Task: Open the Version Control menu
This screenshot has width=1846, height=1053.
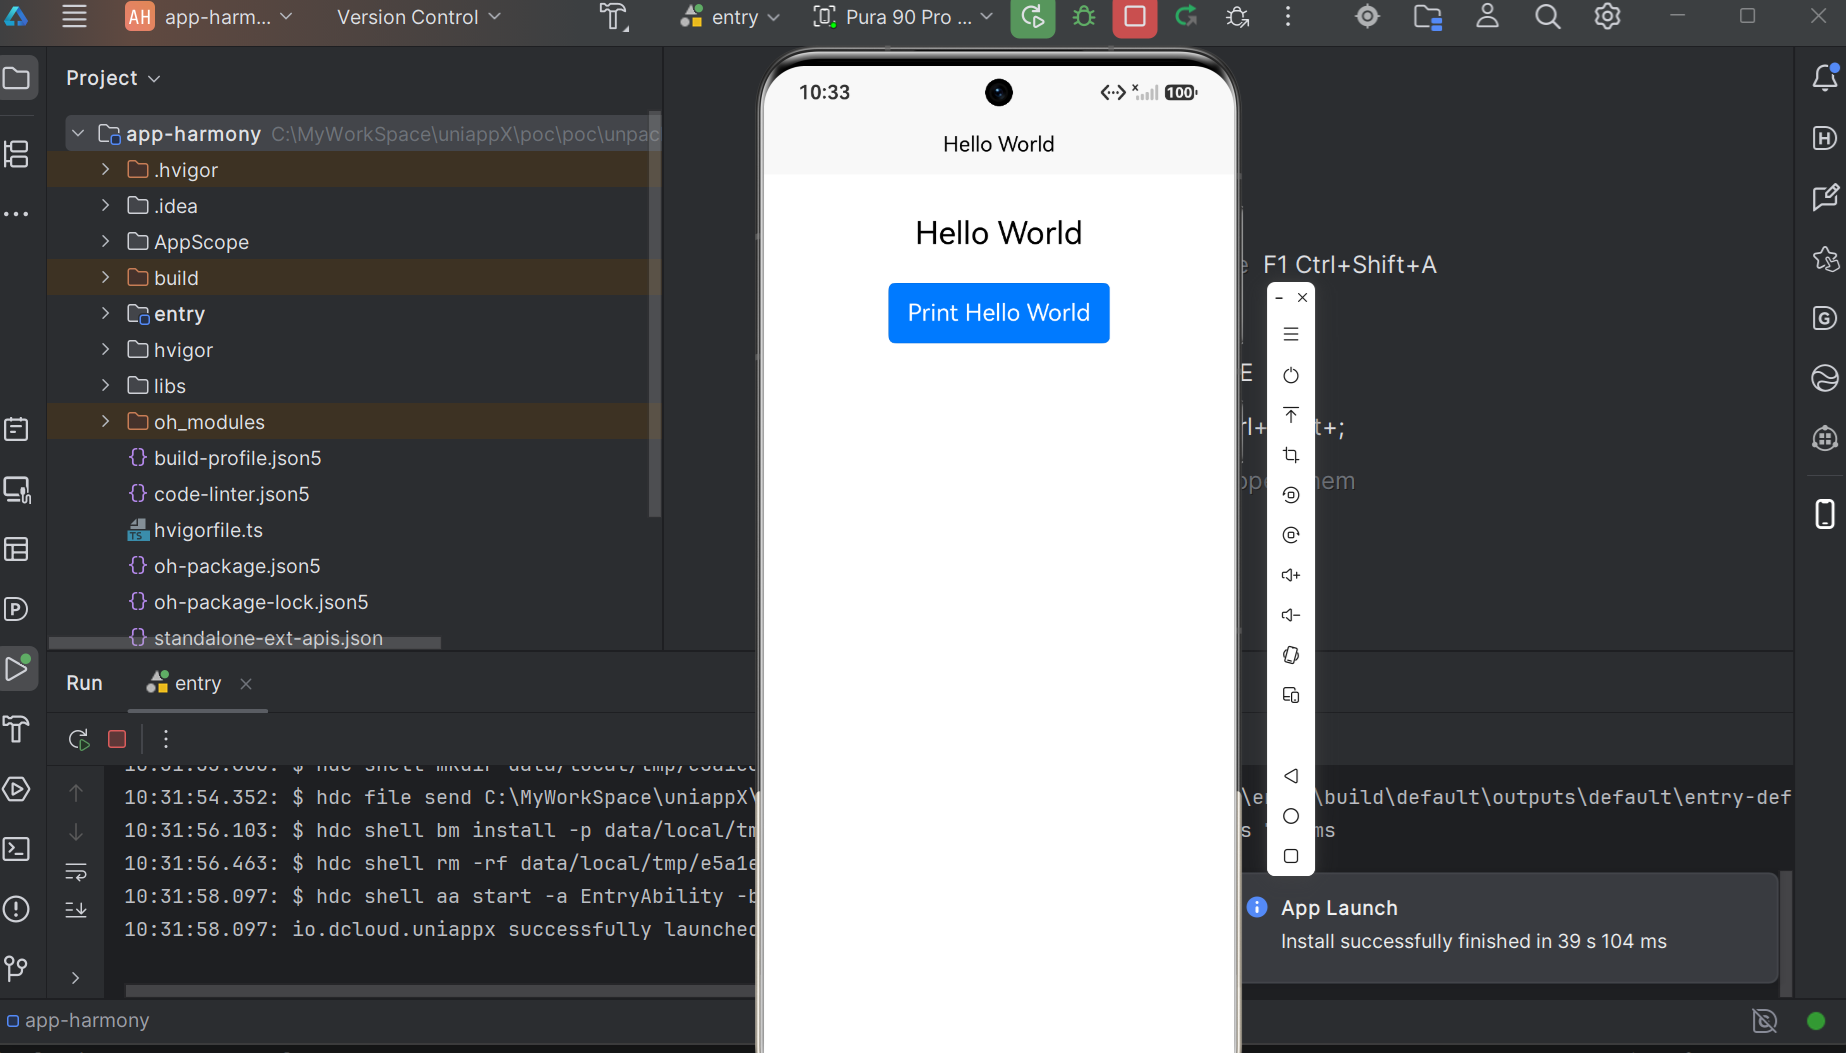Action: coord(418,17)
